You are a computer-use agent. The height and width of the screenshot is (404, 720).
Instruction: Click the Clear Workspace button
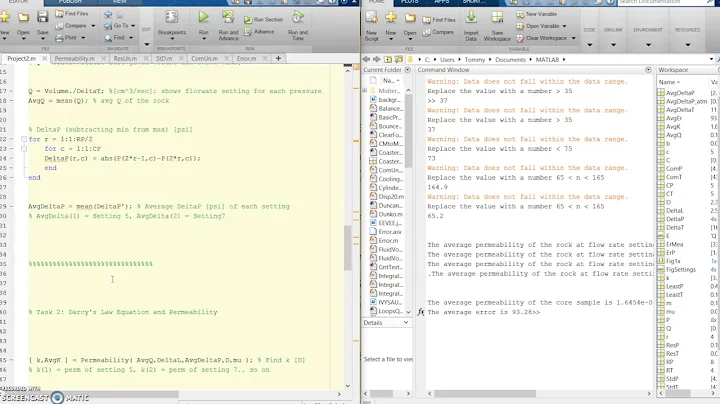pyautogui.click(x=541, y=38)
